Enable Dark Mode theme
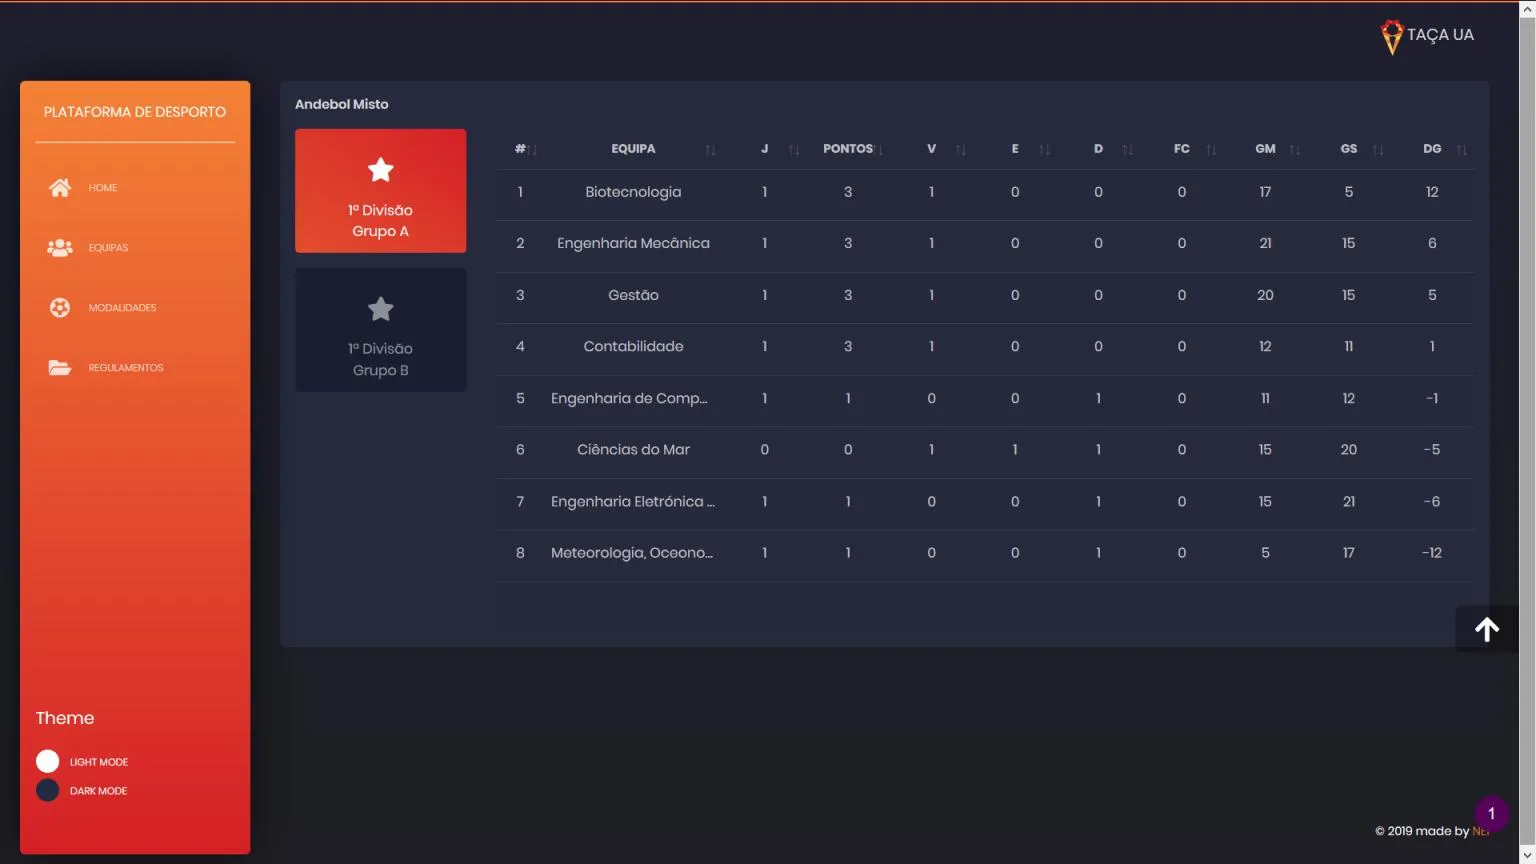1536x864 pixels. click(47, 791)
